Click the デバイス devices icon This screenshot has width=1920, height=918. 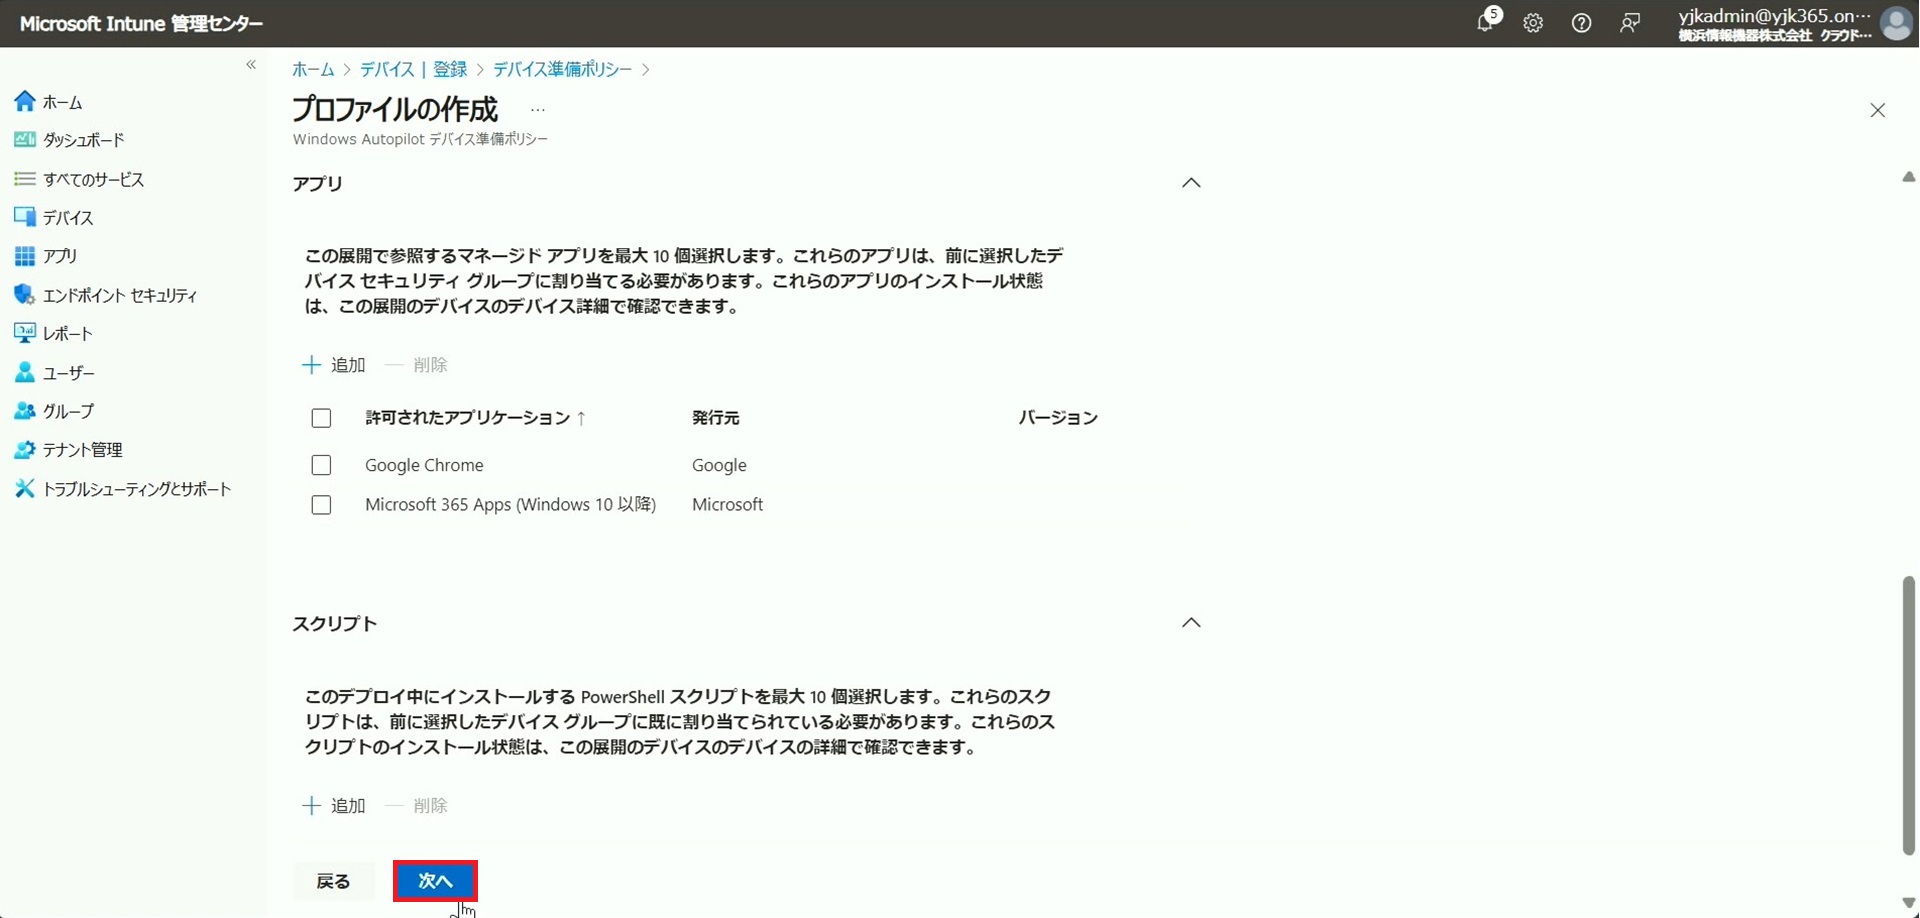click(25, 217)
